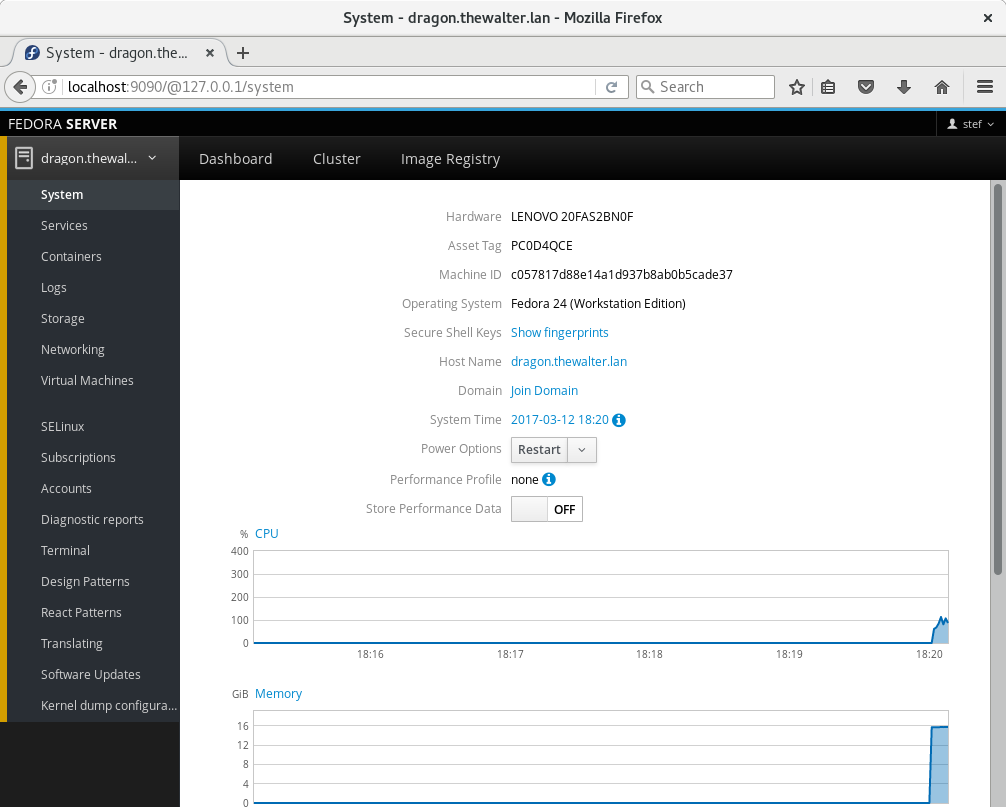The width and height of the screenshot is (1006, 807).
Task: Select Virtual Machines in the sidebar
Action: click(x=87, y=381)
